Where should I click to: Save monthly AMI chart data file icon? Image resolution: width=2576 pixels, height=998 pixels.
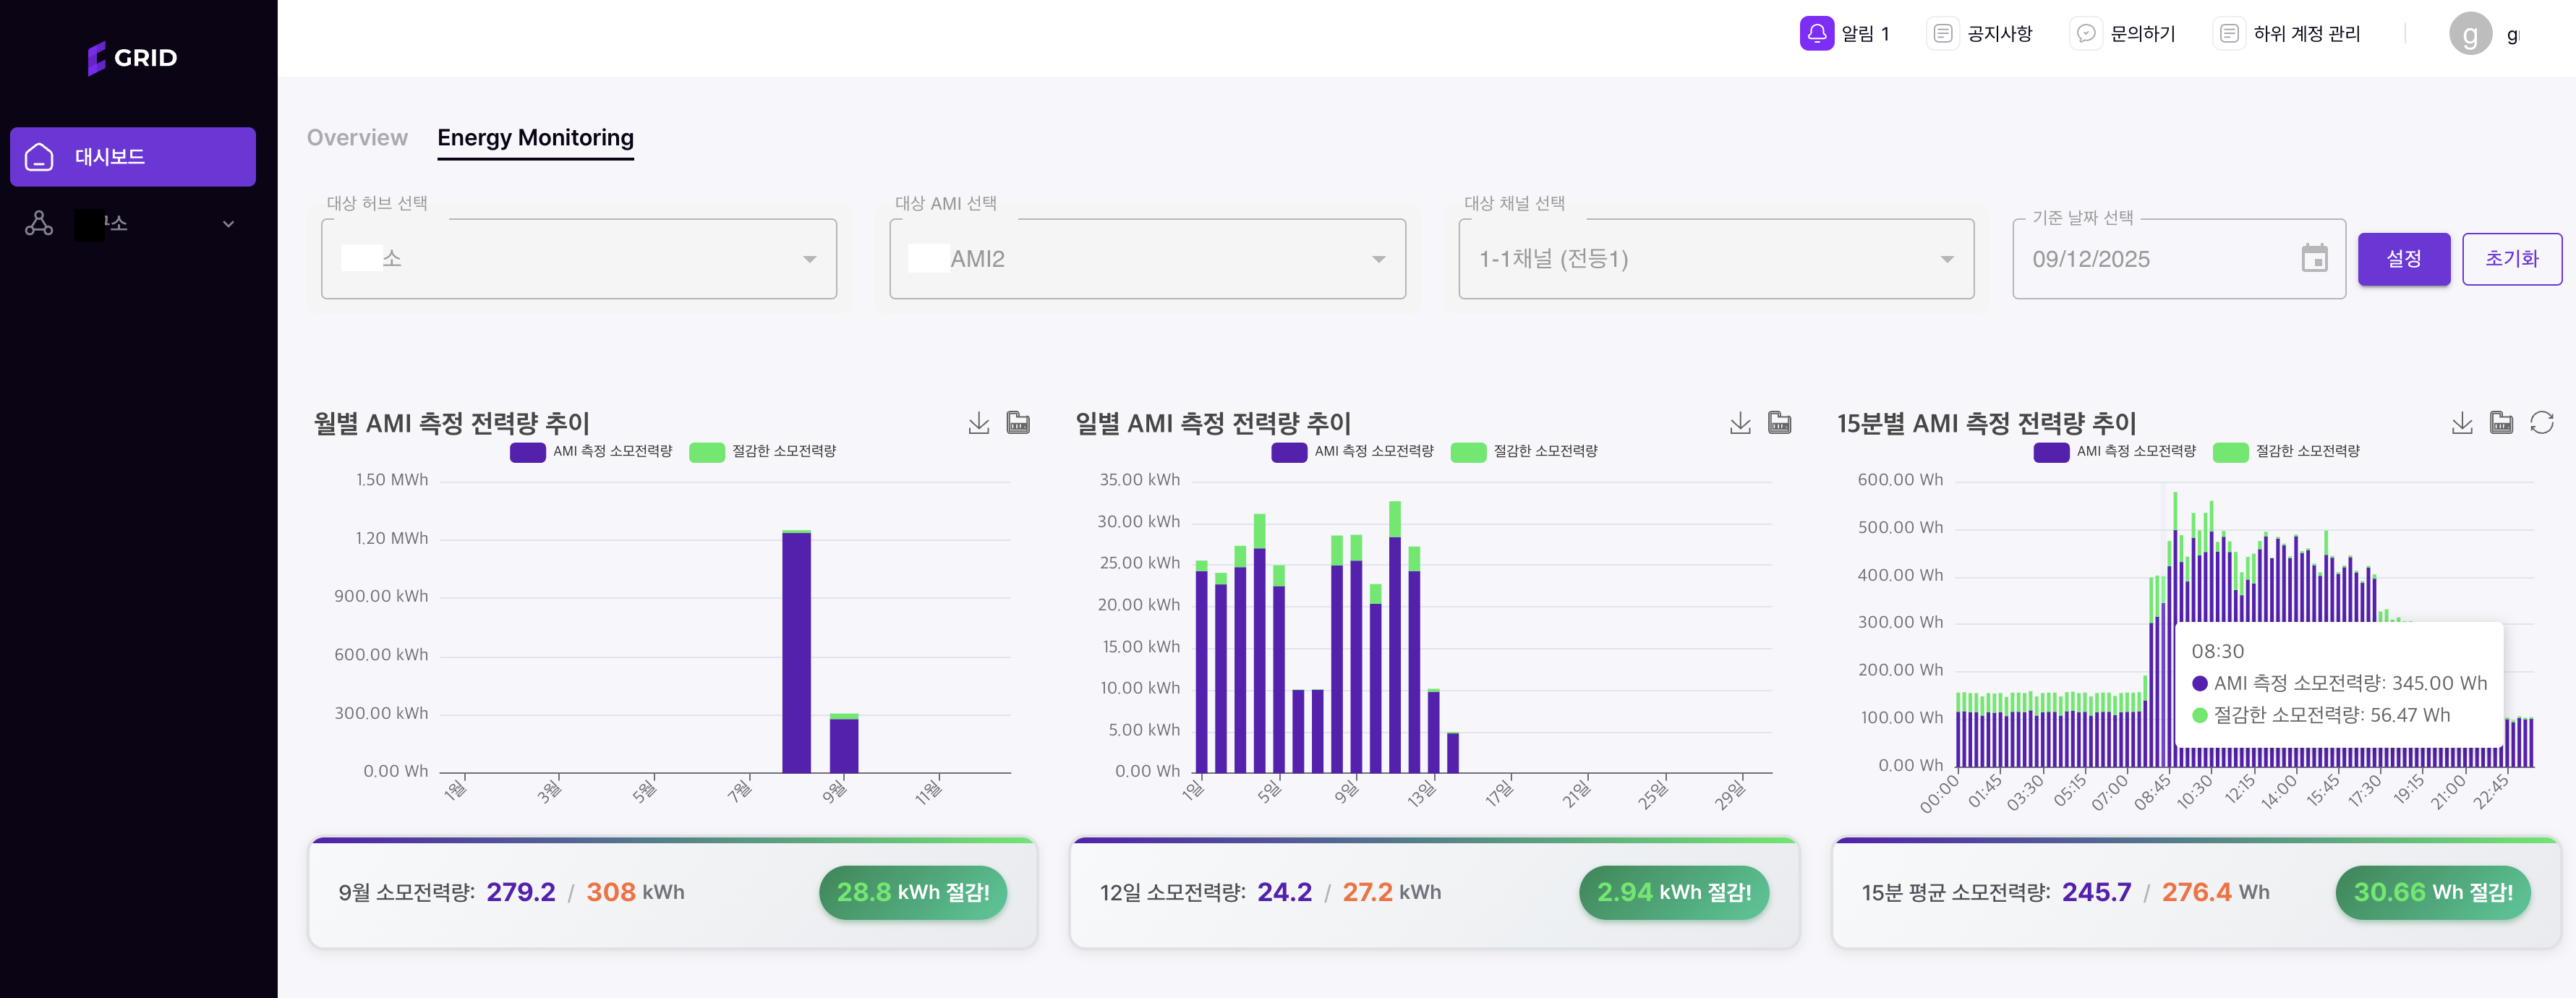pyautogui.click(x=1018, y=423)
